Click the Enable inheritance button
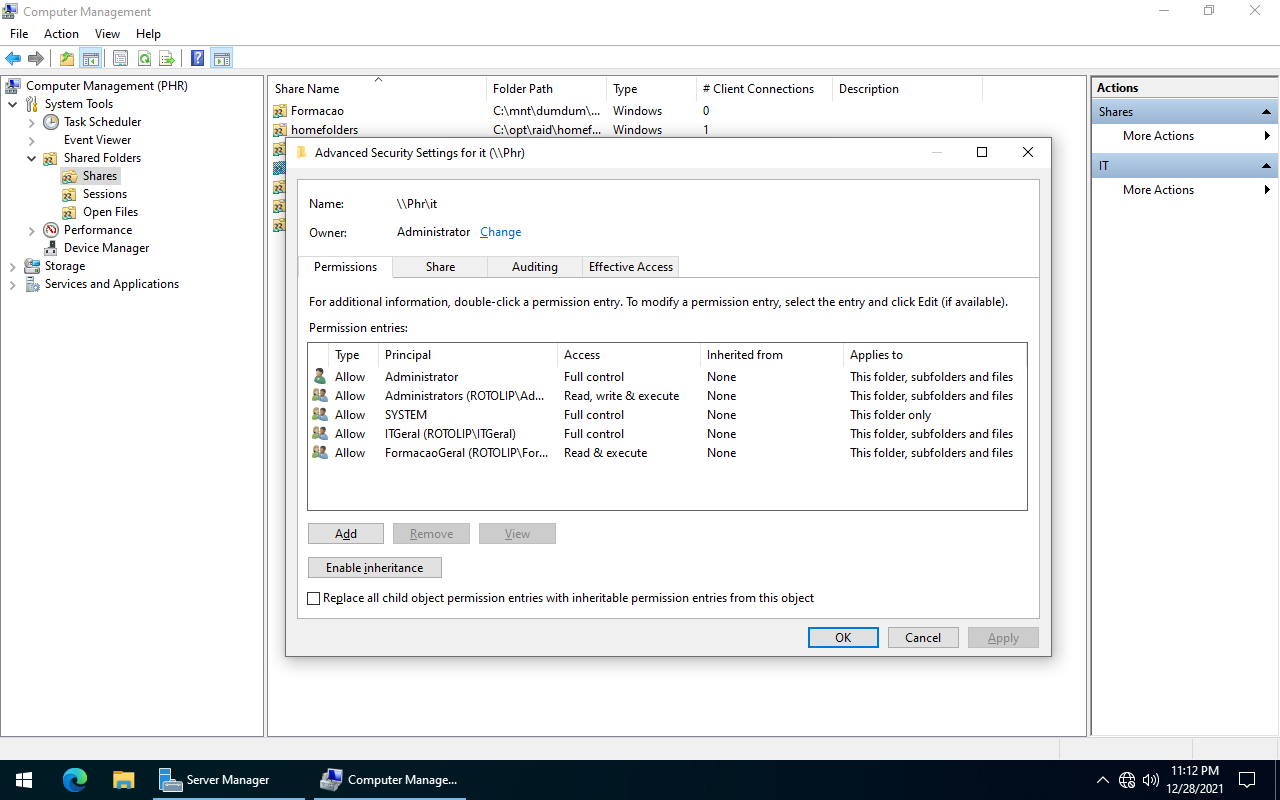 point(374,568)
